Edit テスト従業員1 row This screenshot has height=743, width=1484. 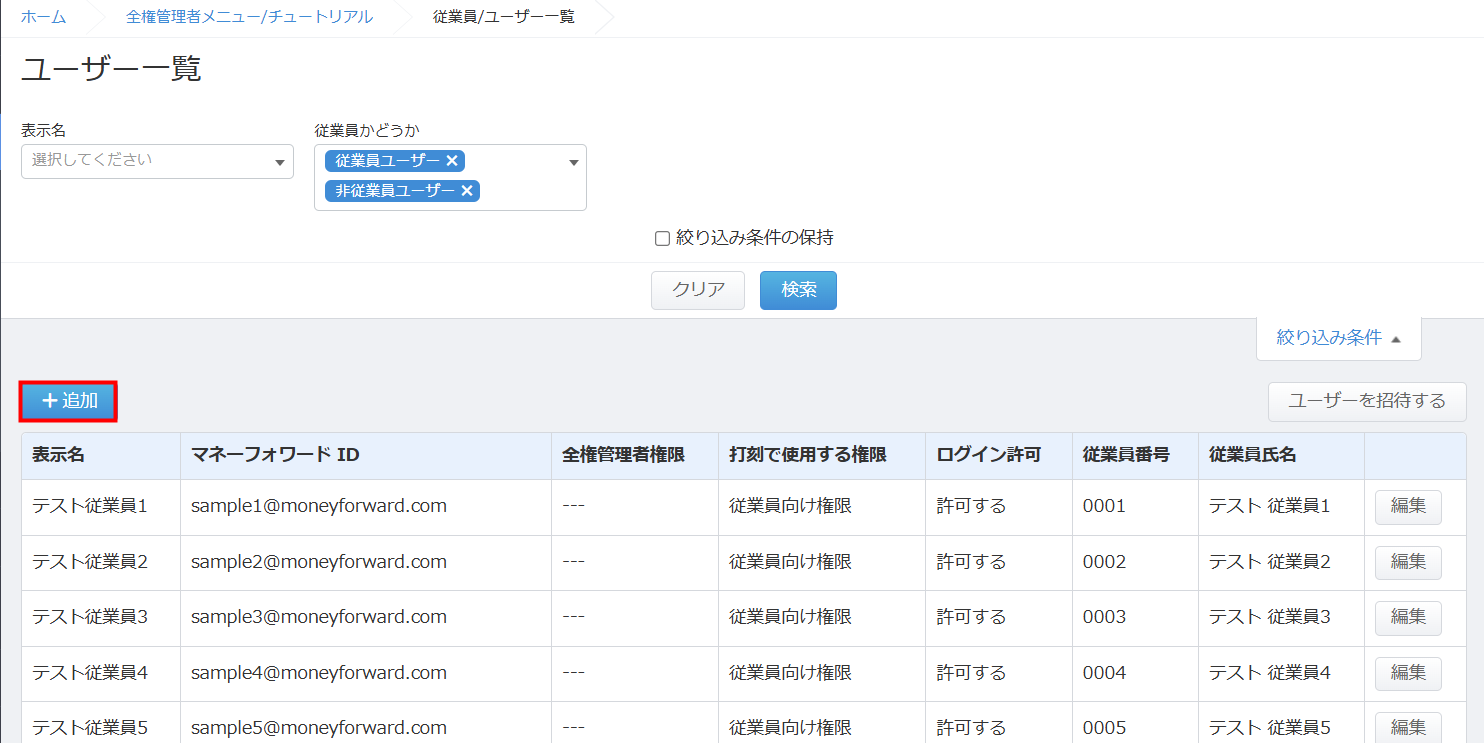click(x=1407, y=506)
